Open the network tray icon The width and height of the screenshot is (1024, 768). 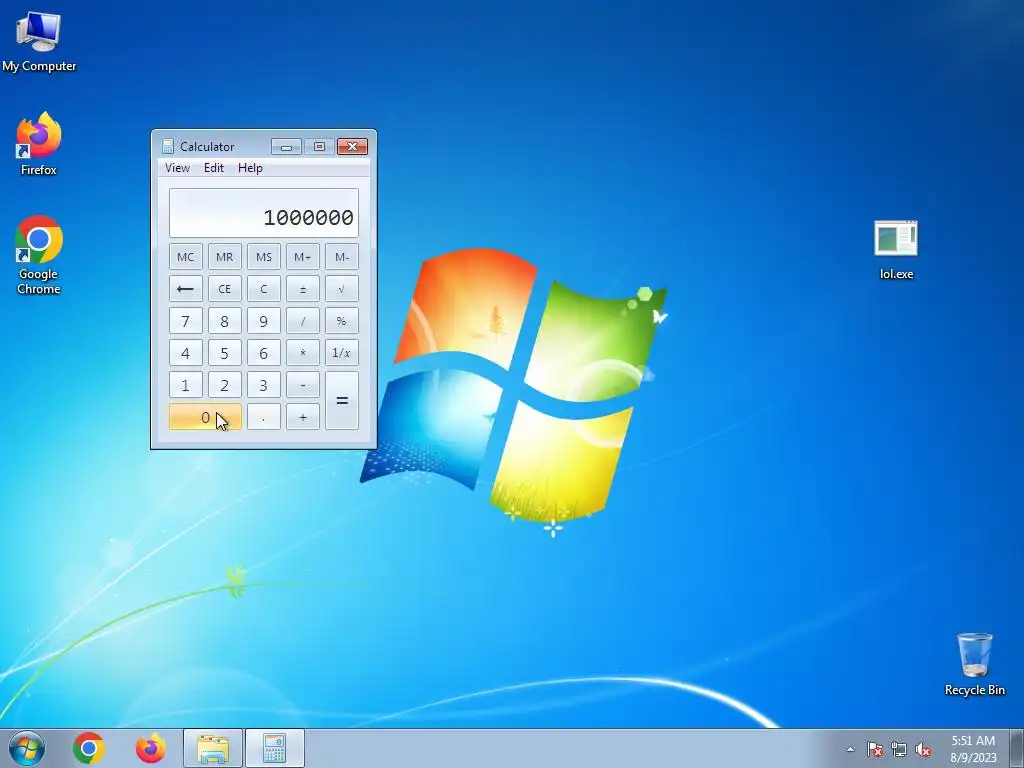[899, 749]
